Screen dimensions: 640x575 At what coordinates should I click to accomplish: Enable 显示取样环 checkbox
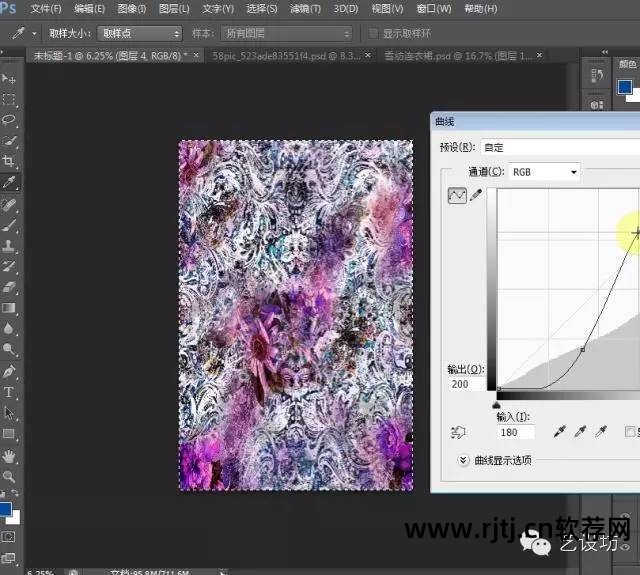pos(373,33)
